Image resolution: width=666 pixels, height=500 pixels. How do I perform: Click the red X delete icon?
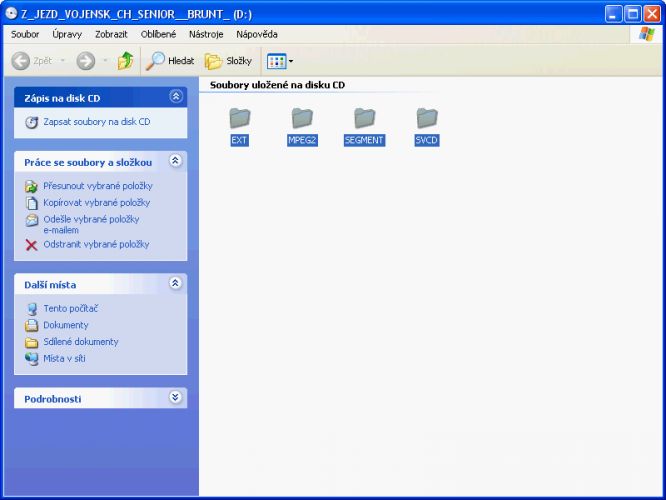[x=31, y=245]
